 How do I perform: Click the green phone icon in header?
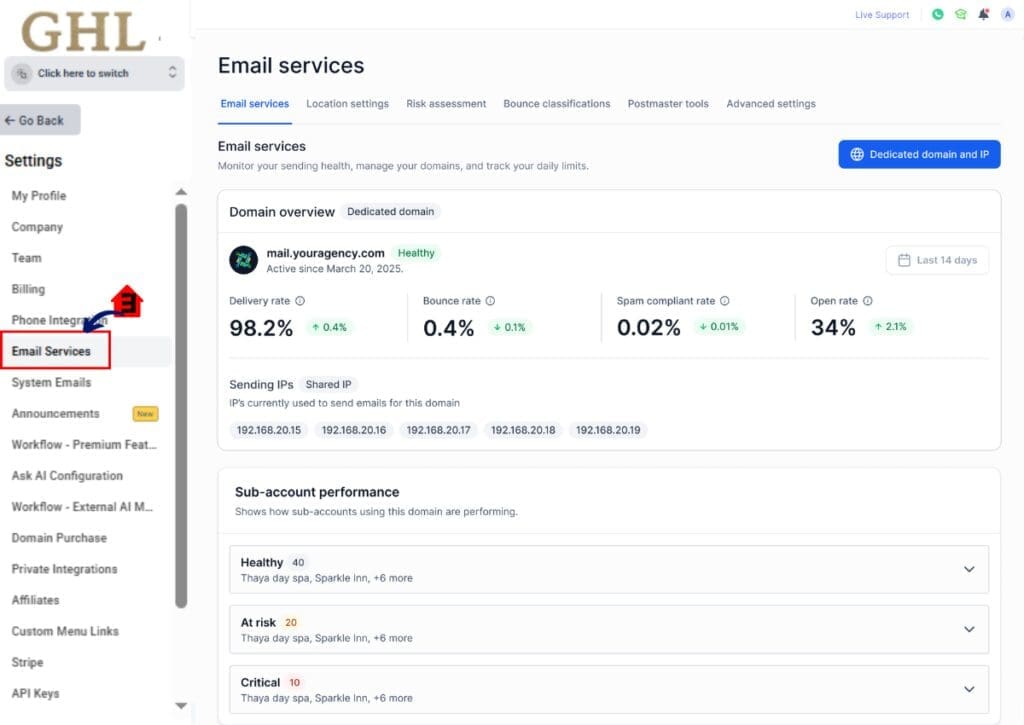pos(937,14)
